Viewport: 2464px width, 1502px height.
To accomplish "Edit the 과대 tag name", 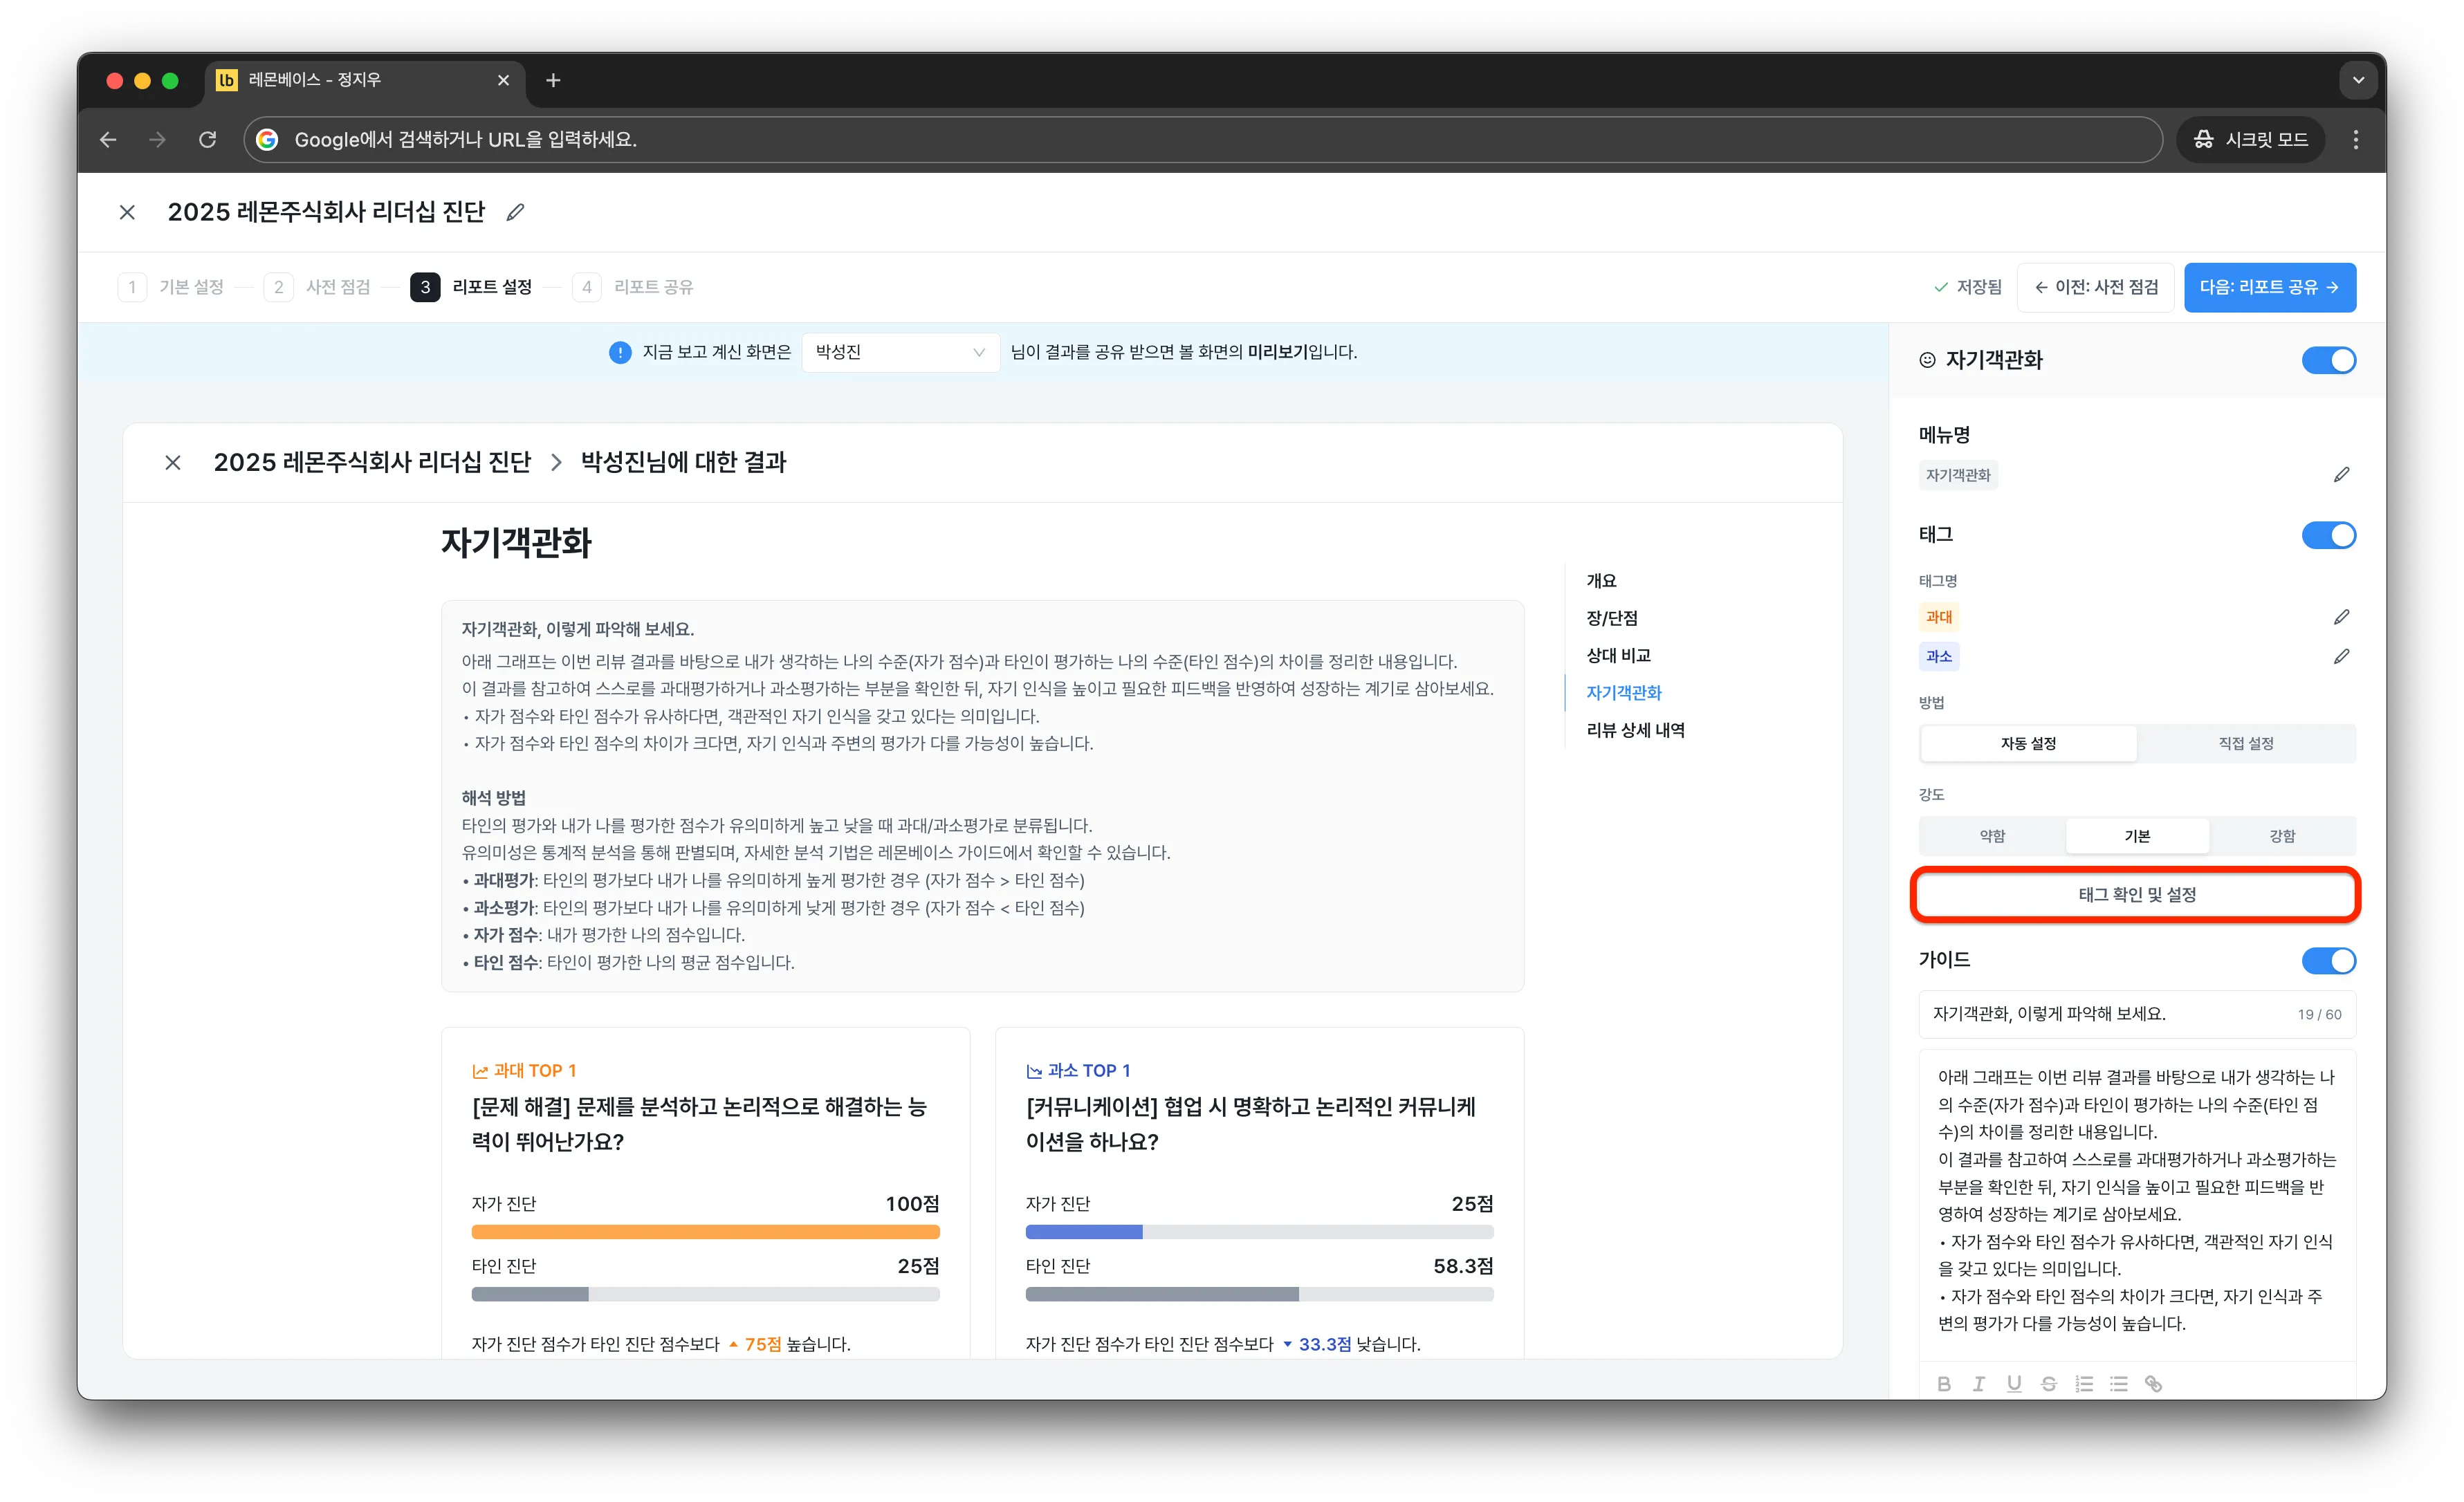I will click(2341, 617).
